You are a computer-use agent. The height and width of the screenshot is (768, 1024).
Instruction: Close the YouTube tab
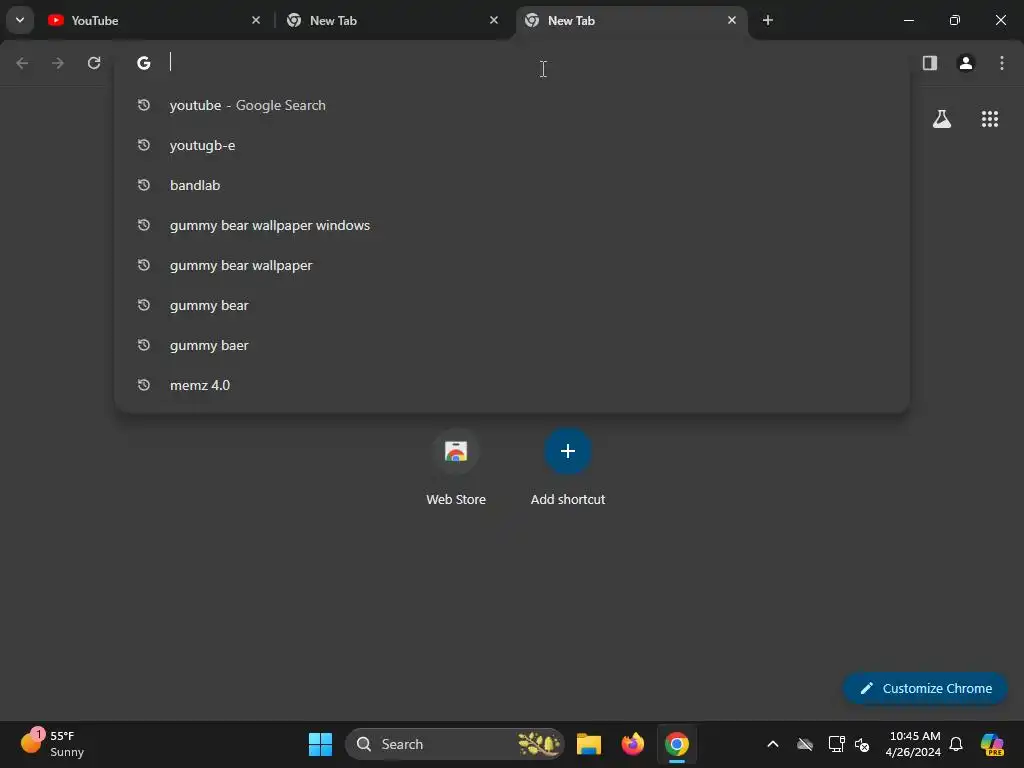pyautogui.click(x=256, y=20)
